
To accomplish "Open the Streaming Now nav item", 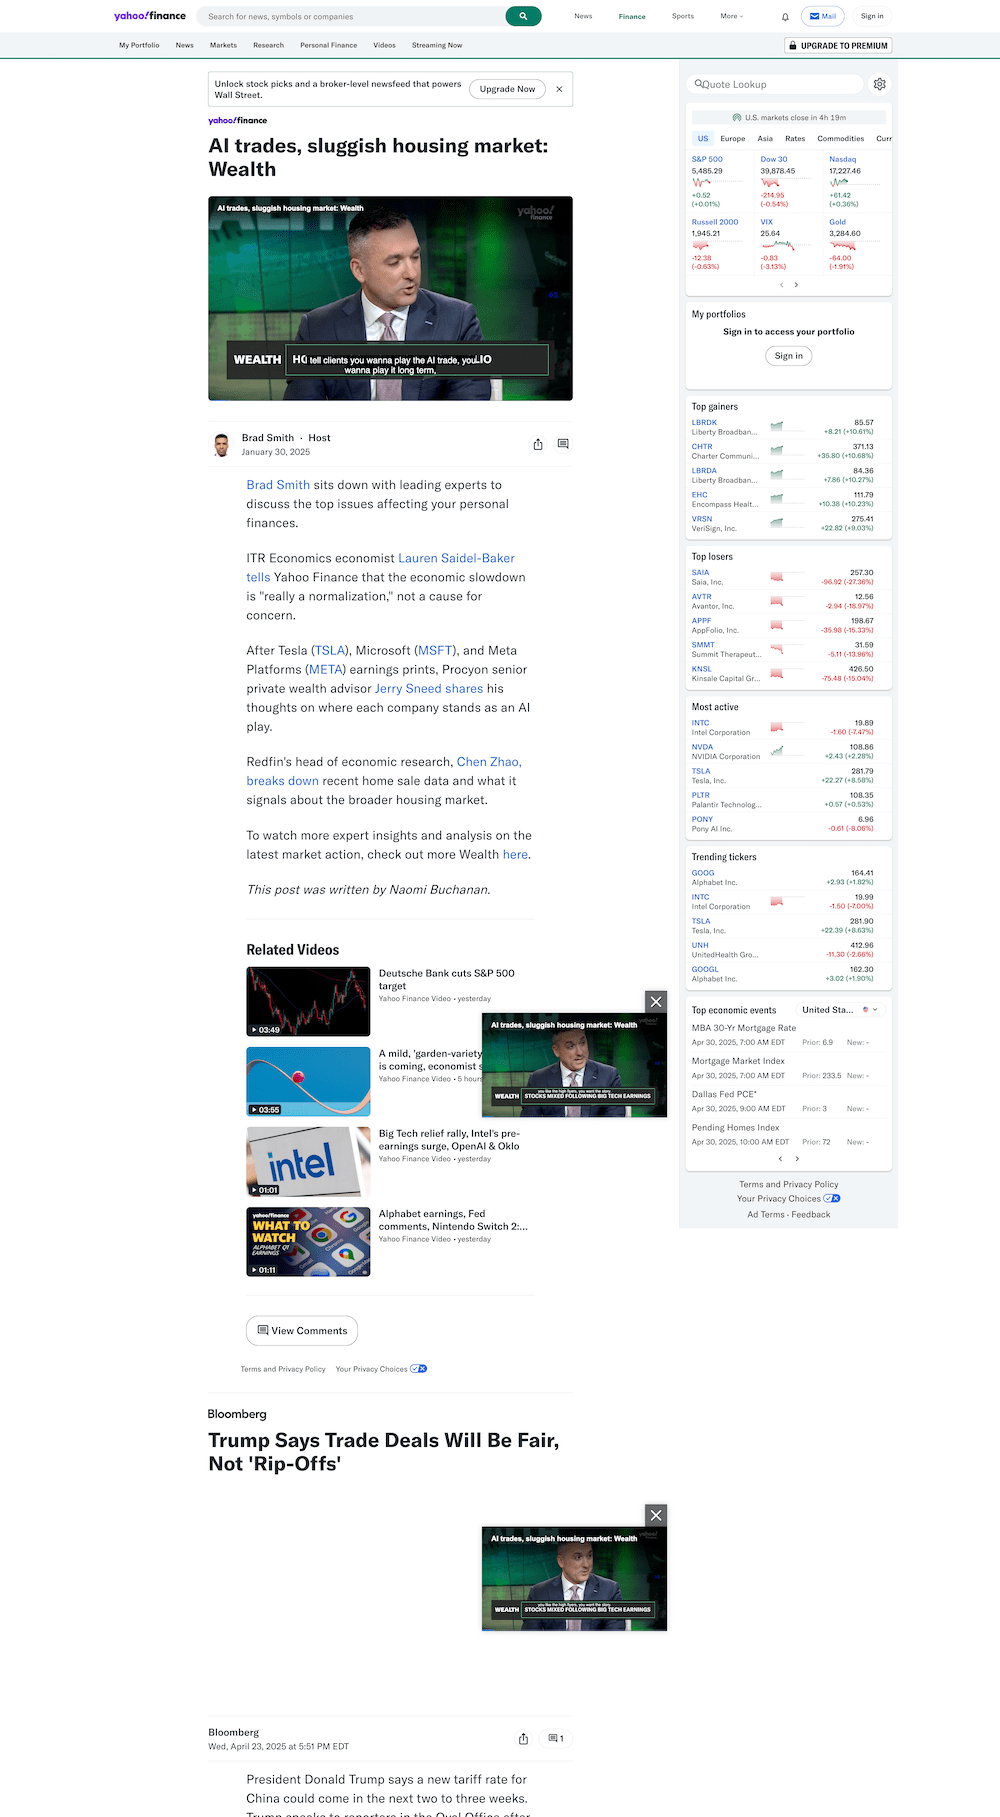I will tap(437, 45).
